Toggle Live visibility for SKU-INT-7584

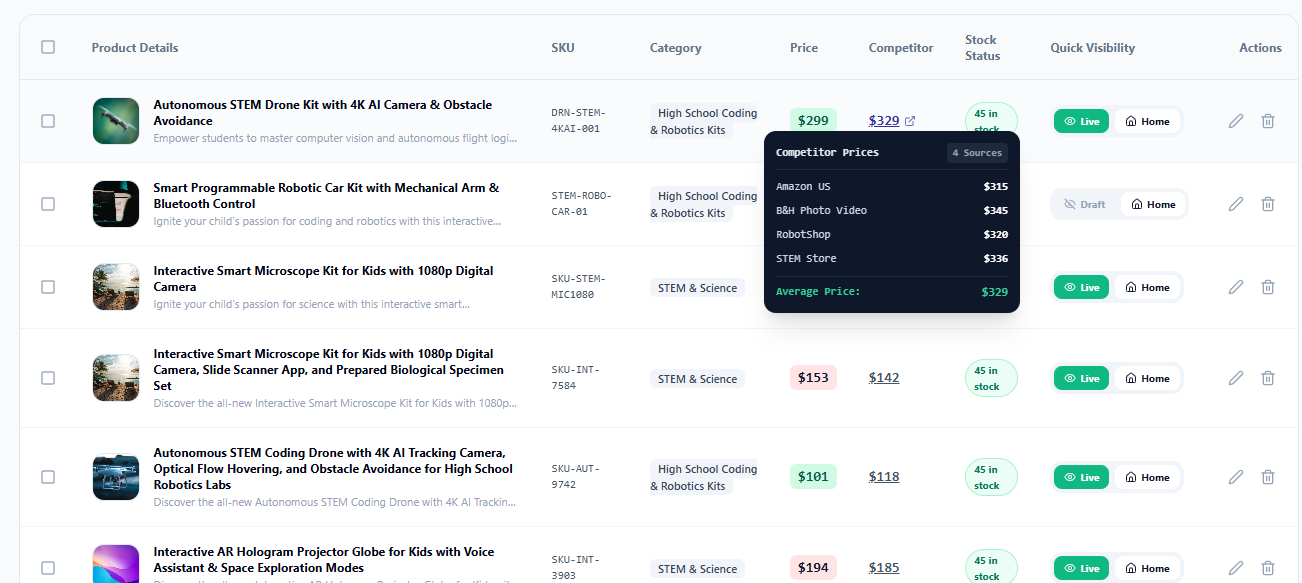point(1081,378)
